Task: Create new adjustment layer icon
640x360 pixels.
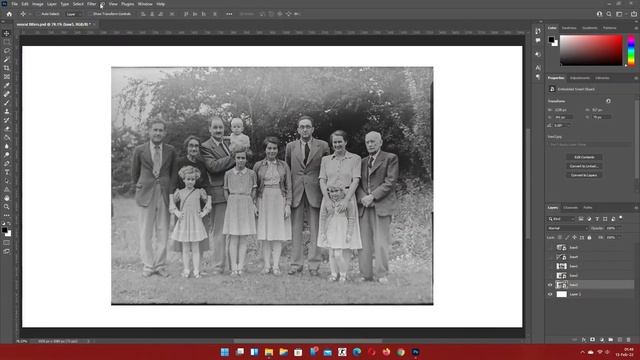Action: coord(602,340)
